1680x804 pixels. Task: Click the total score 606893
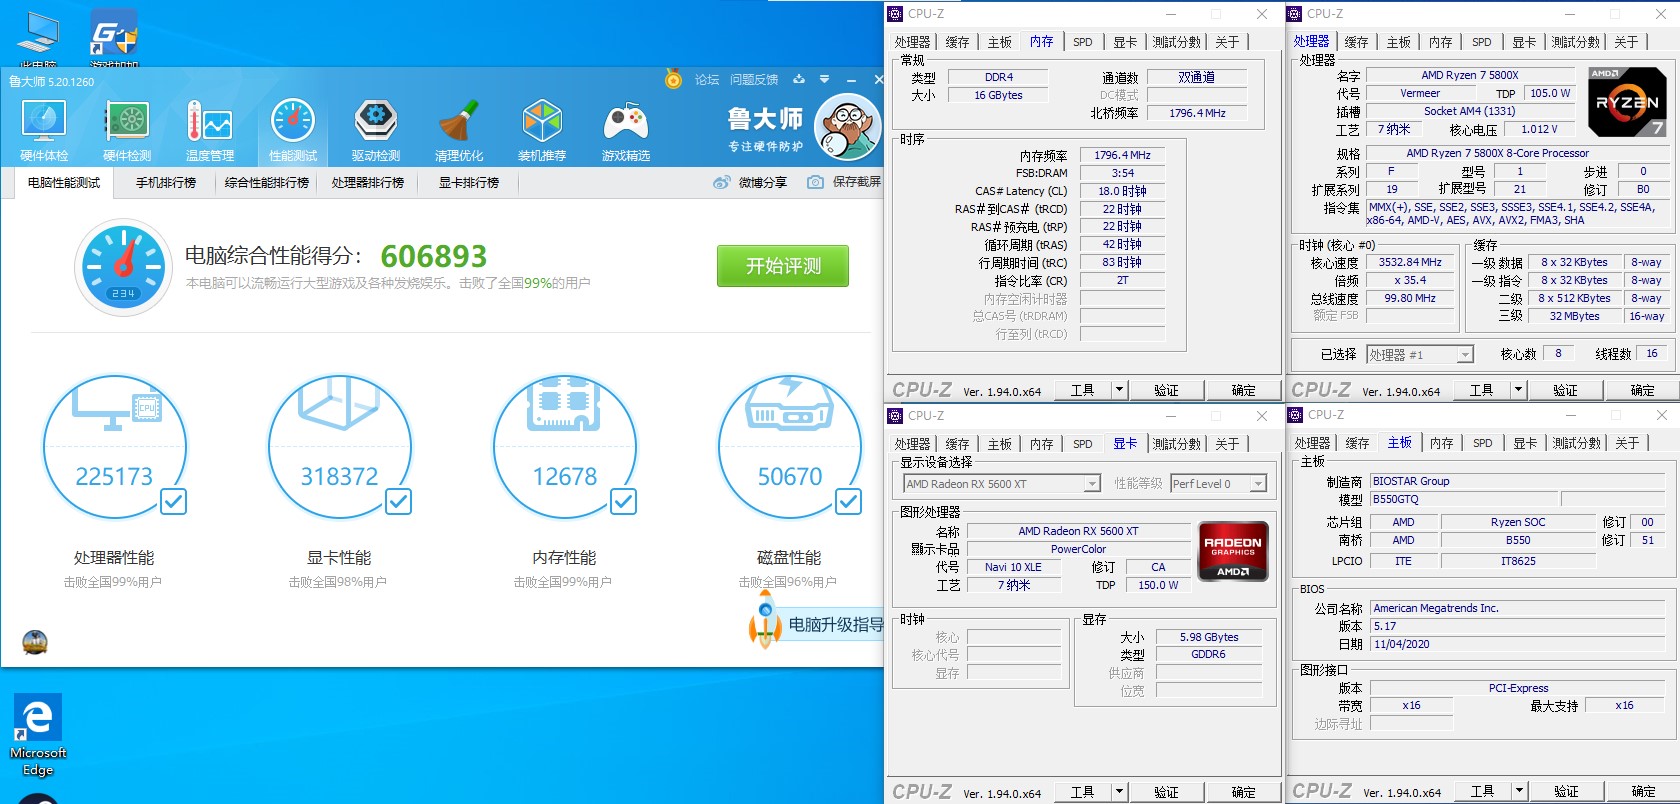(x=434, y=257)
